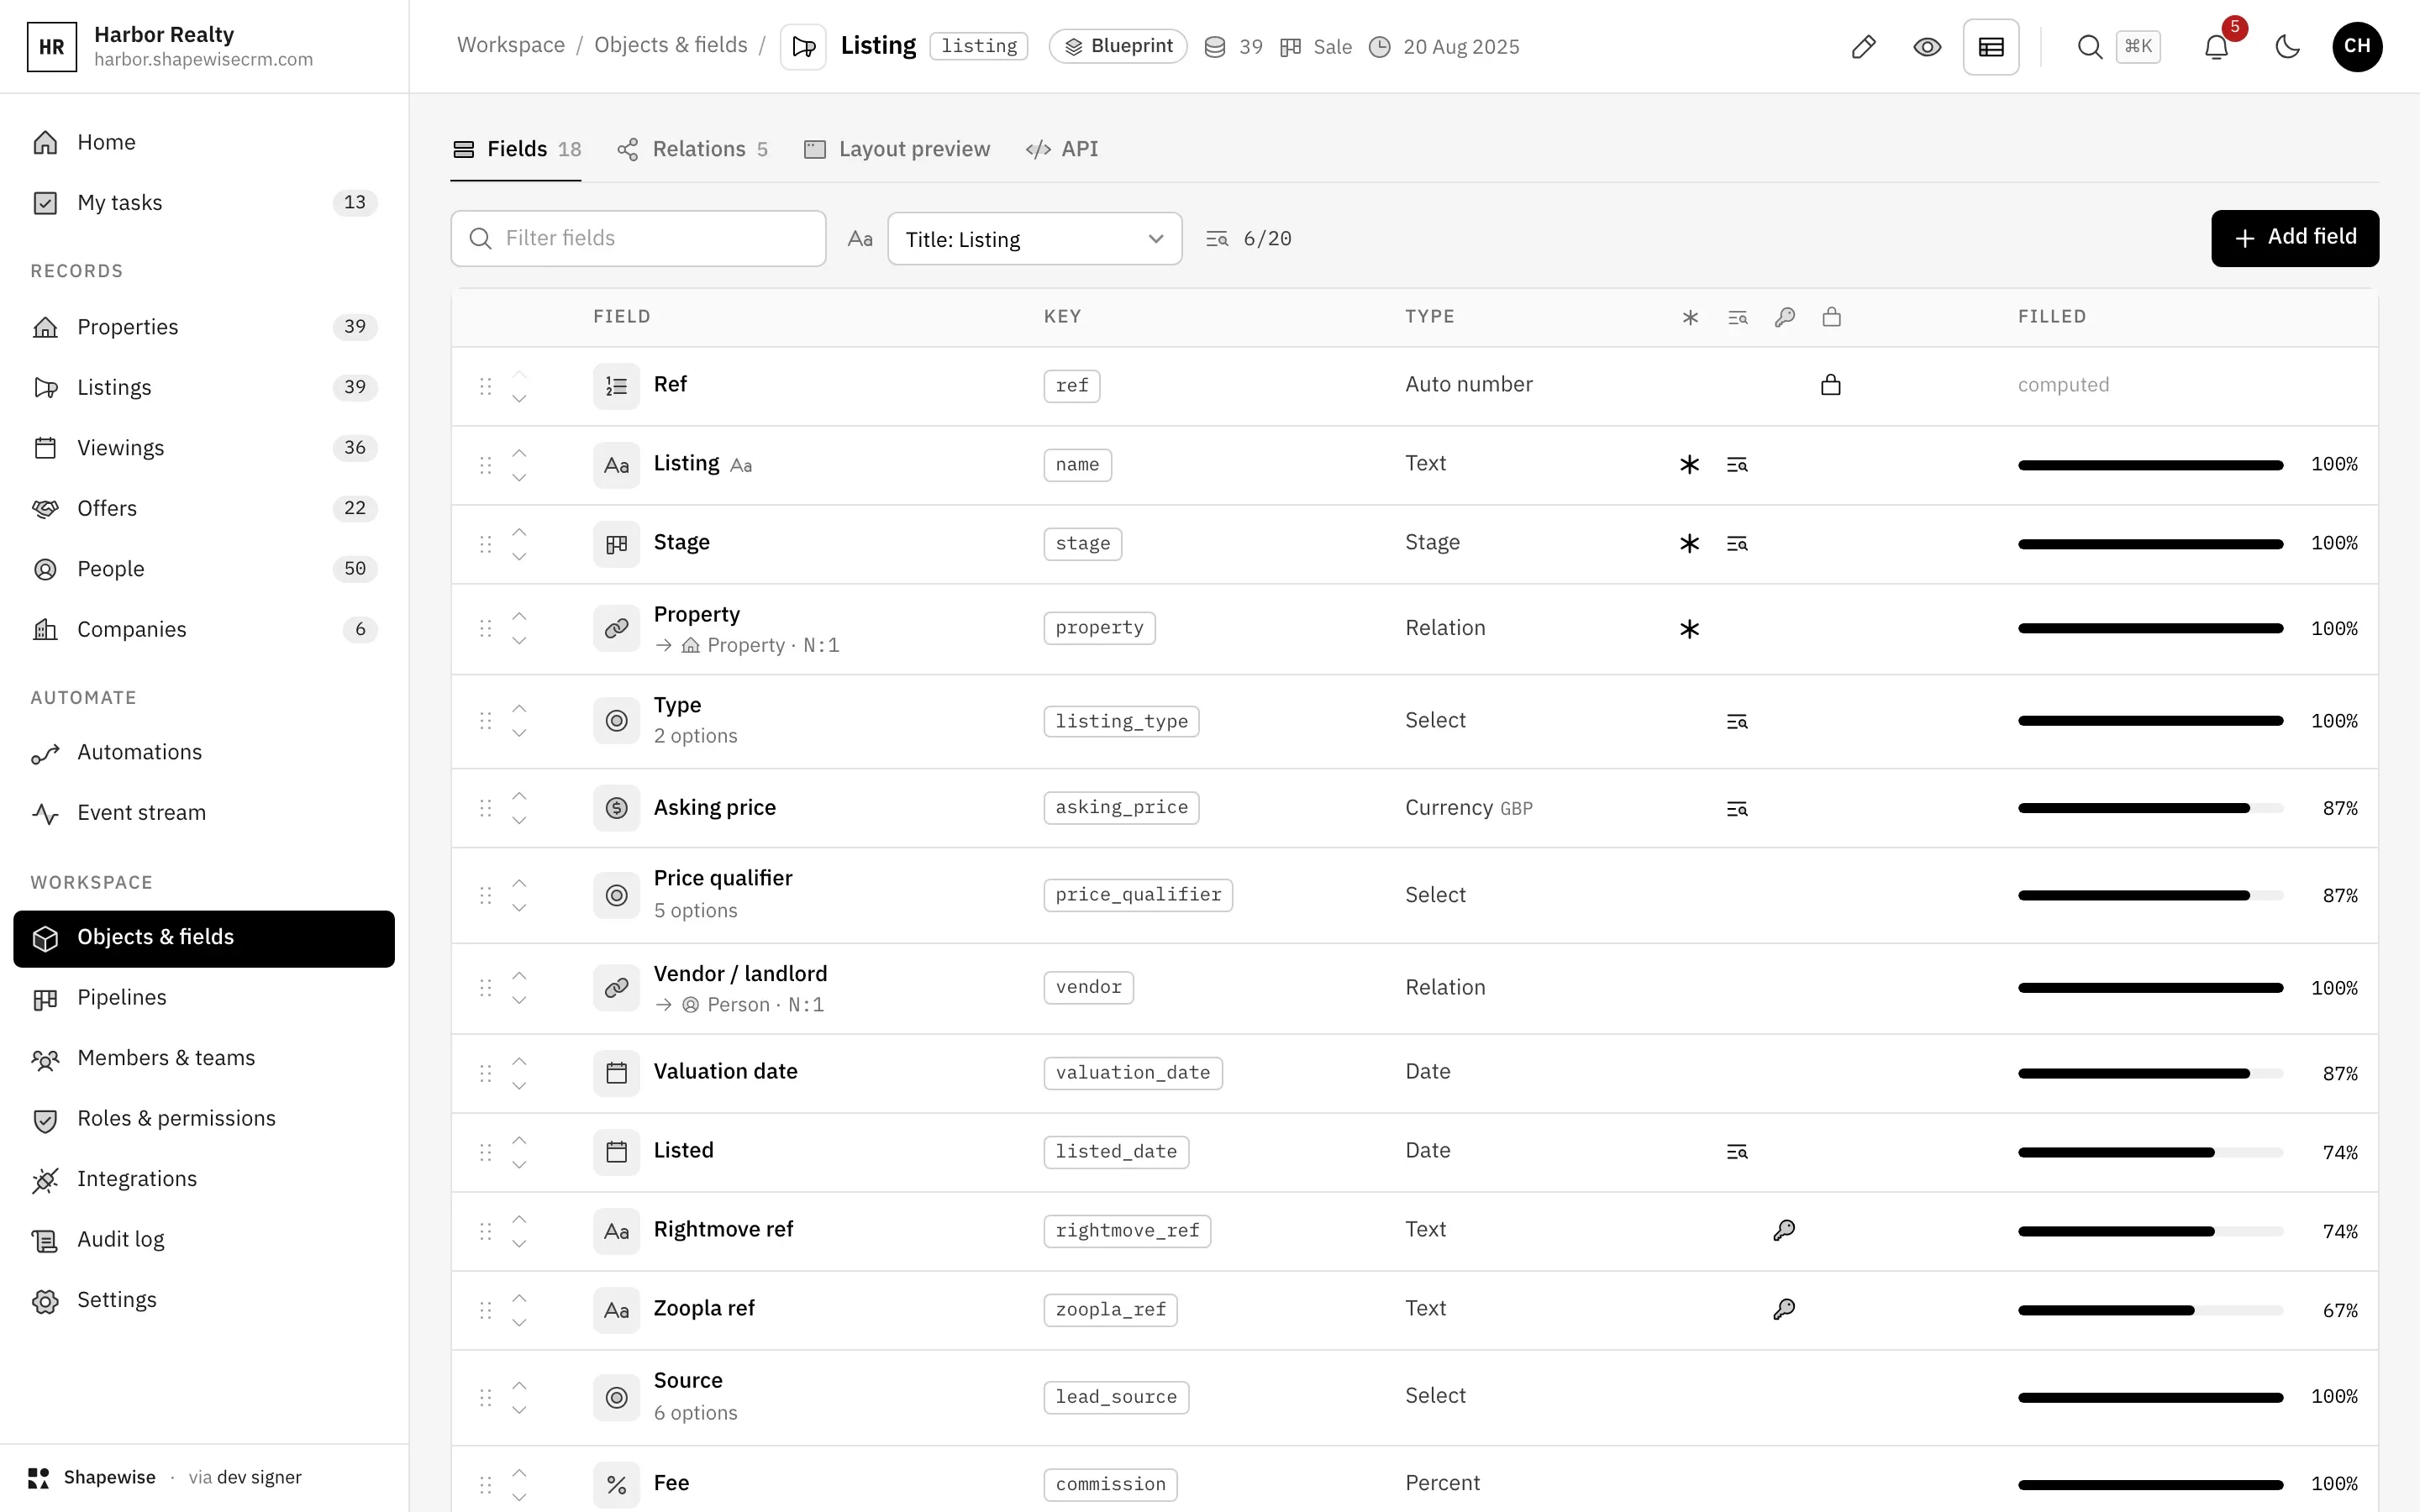Click the ⌘K shortcut button

point(2138,47)
